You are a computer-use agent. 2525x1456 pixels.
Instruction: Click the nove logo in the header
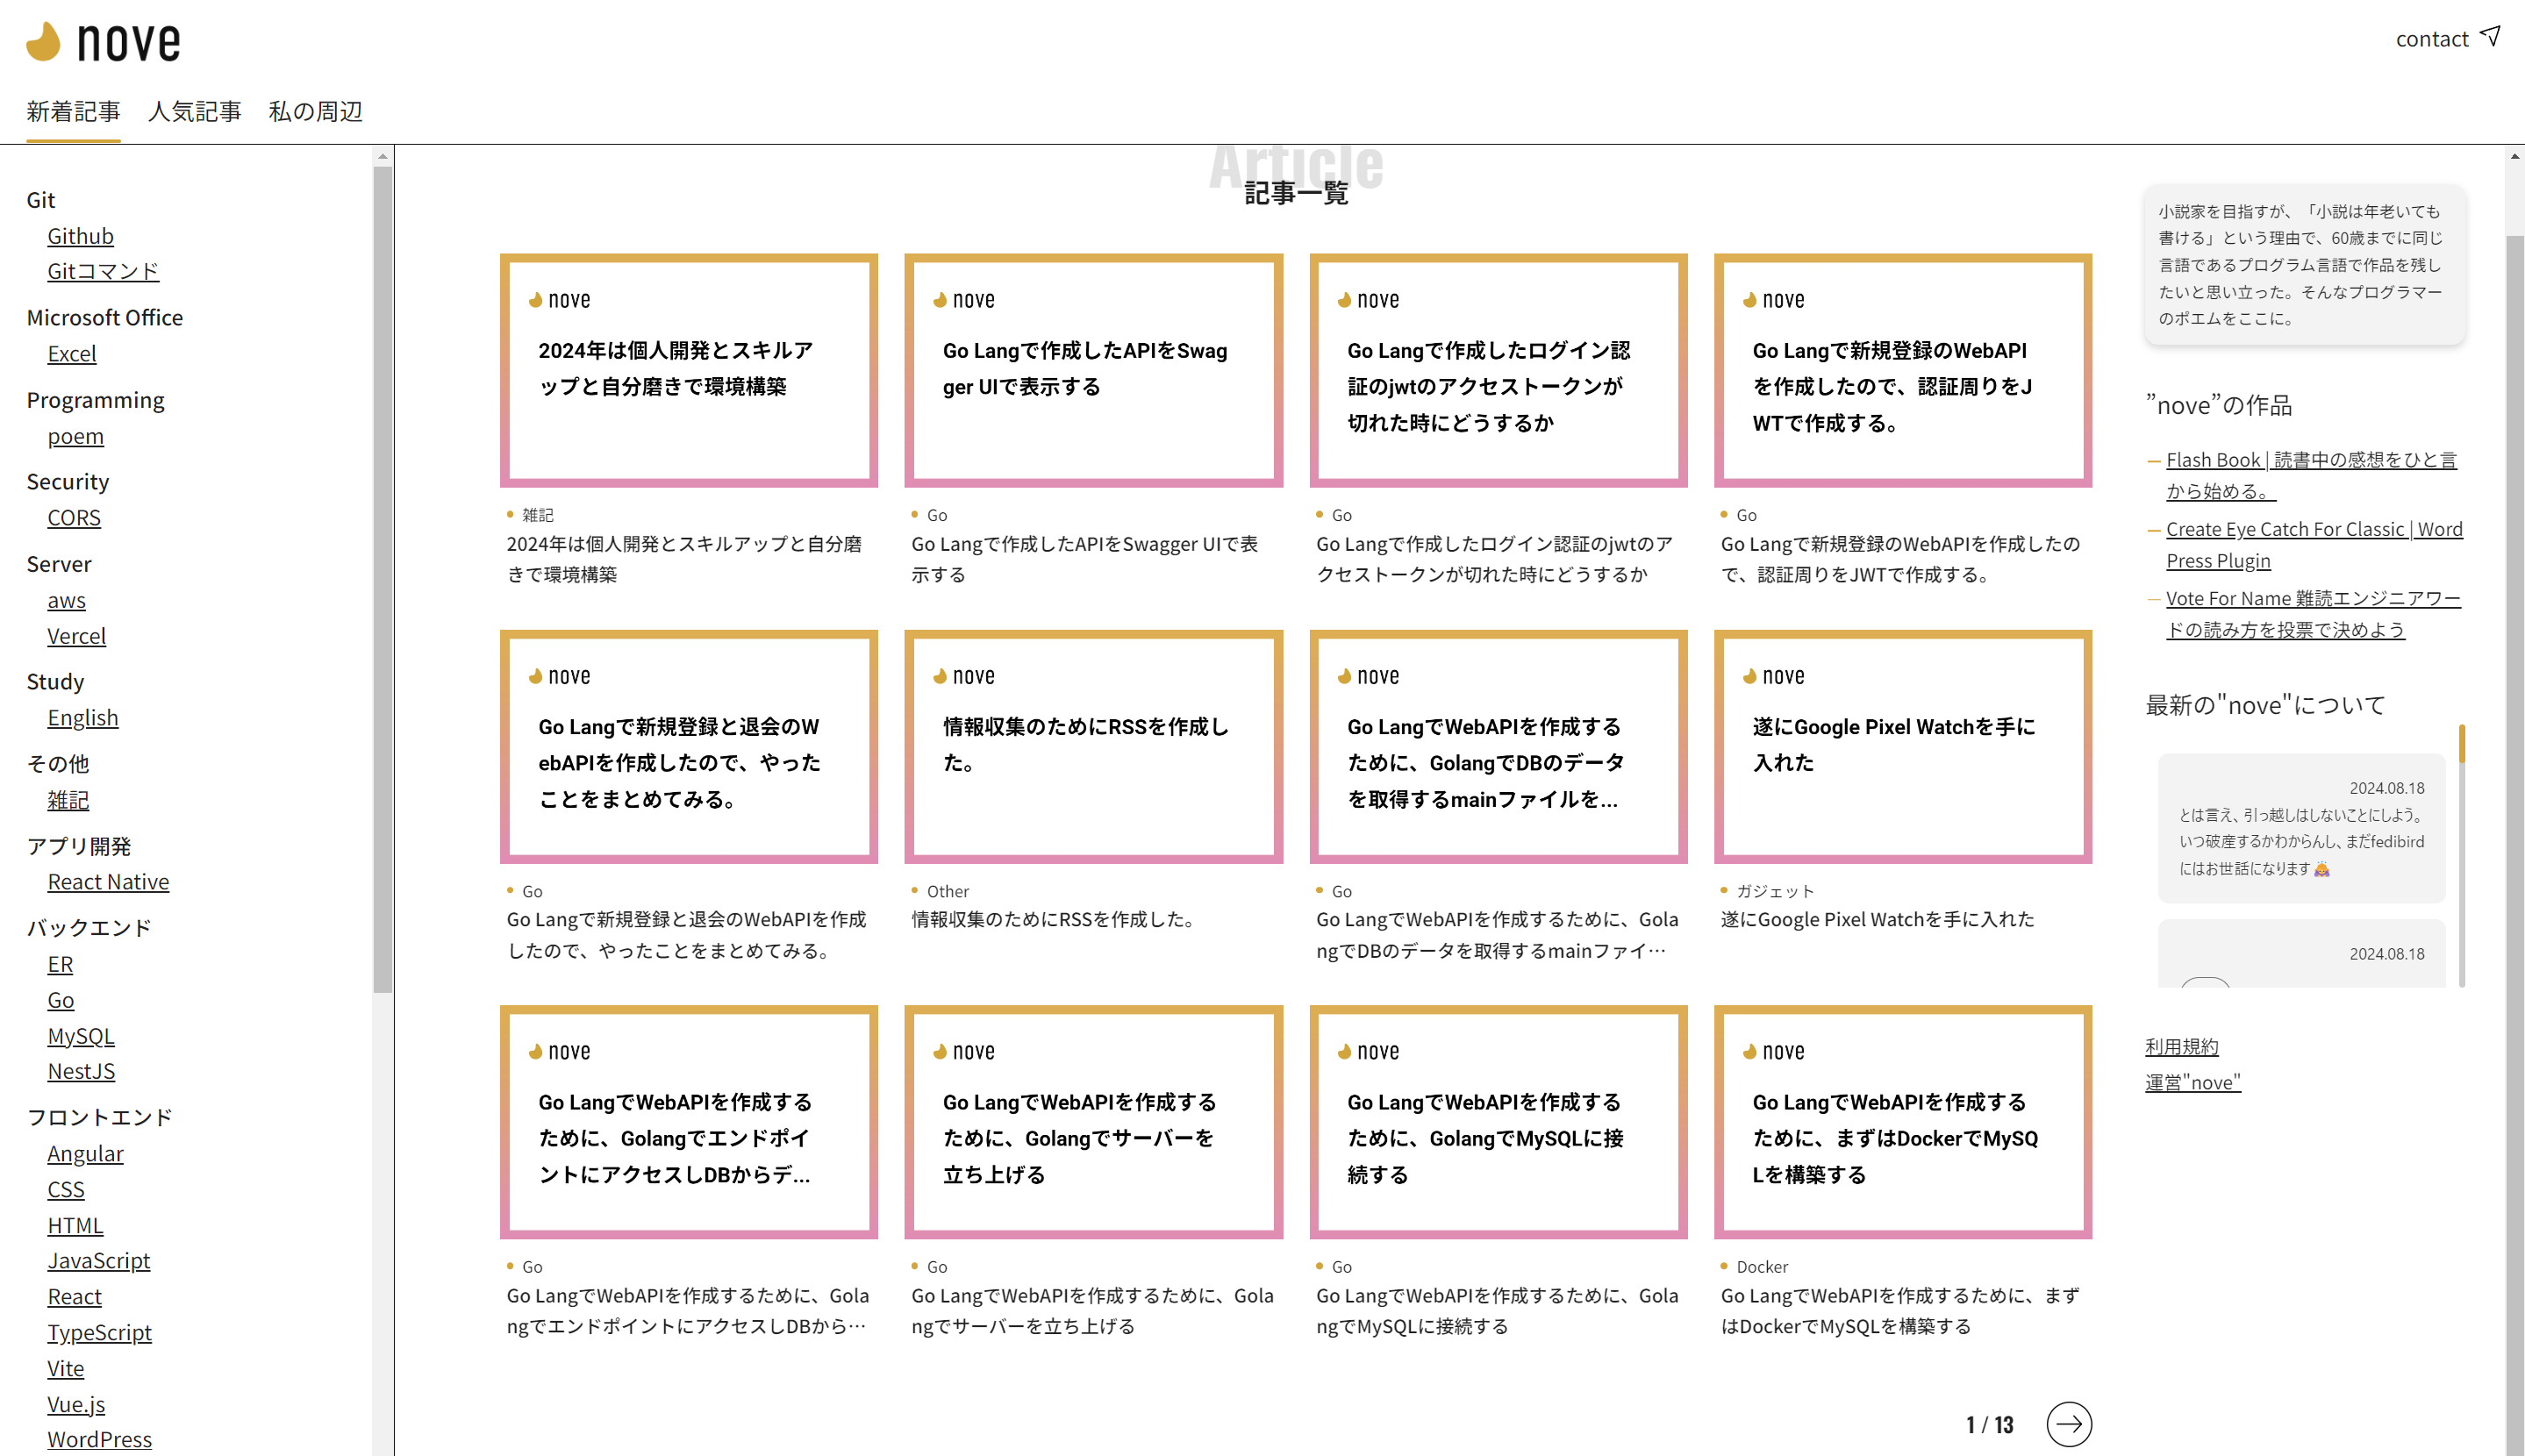103,42
